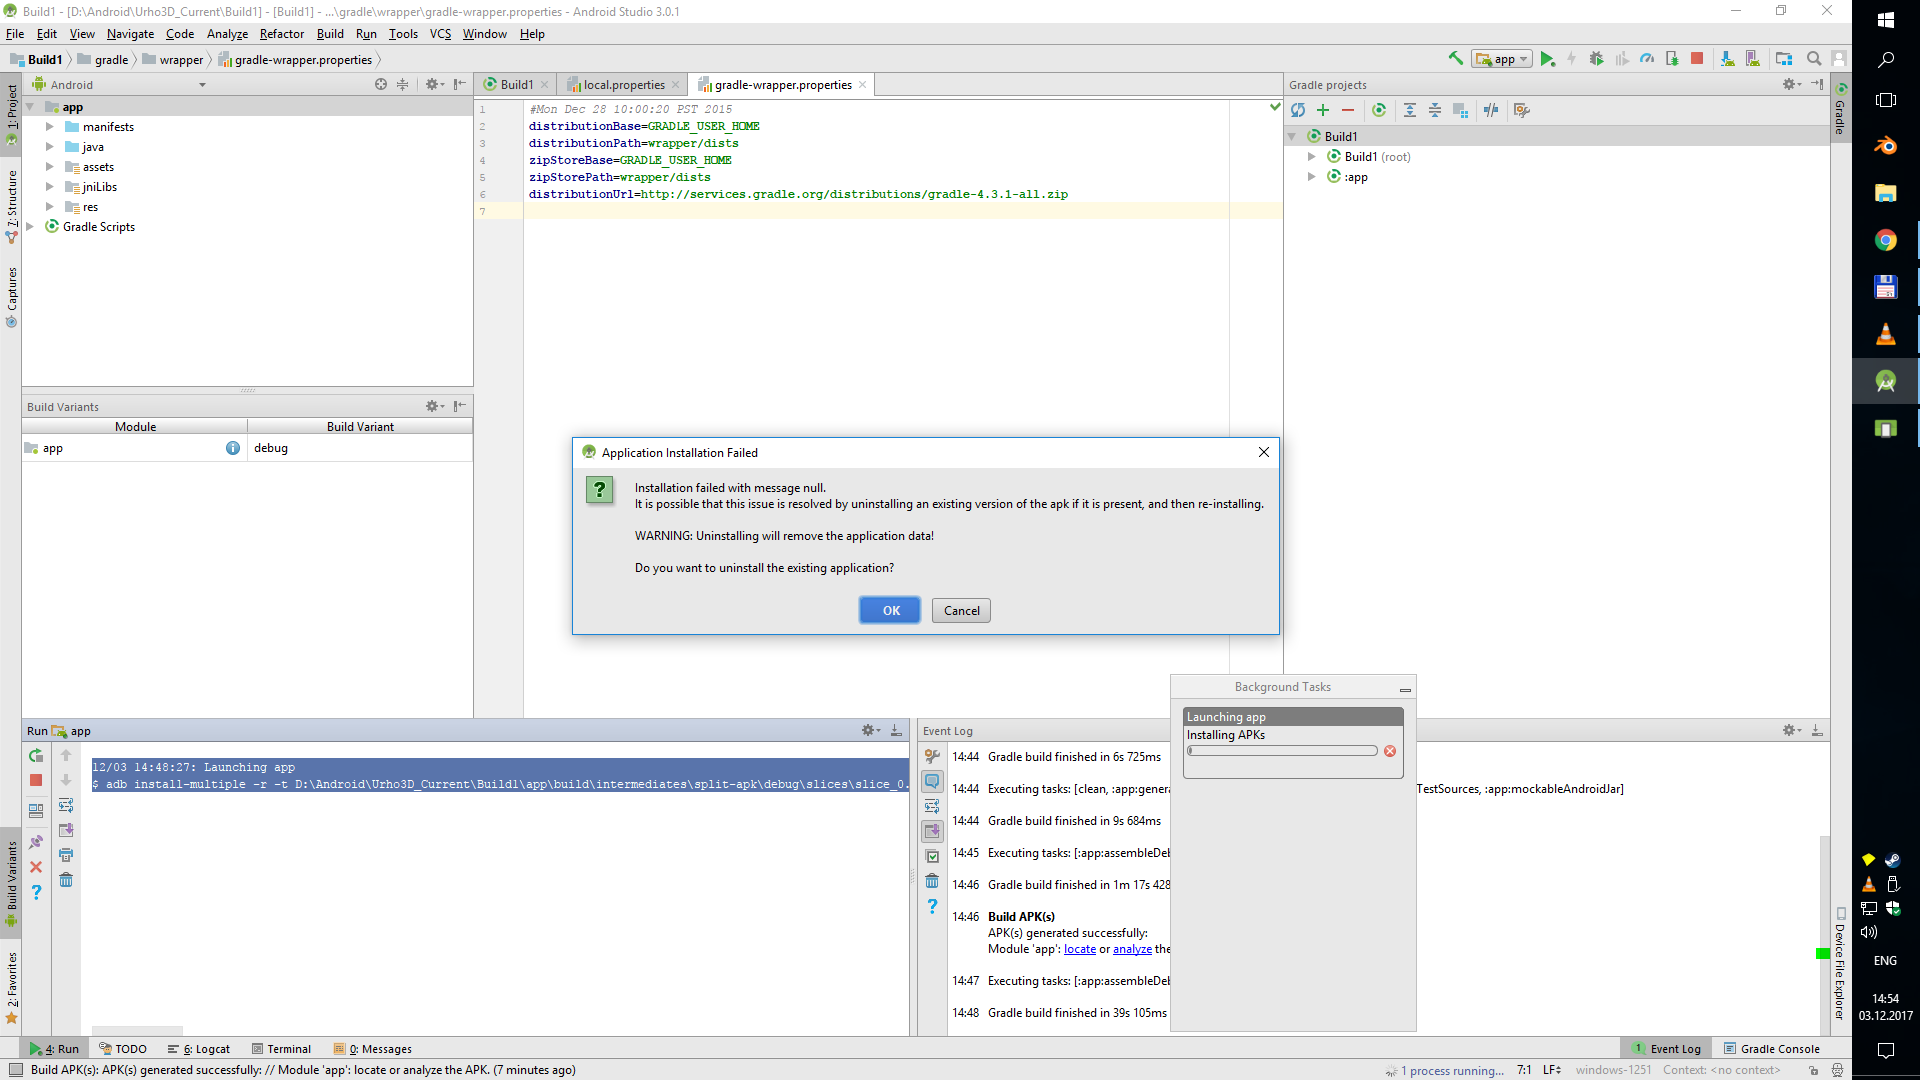The width and height of the screenshot is (1920, 1080).
Task: Close Run tab with red X icon
Action: tap(36, 867)
